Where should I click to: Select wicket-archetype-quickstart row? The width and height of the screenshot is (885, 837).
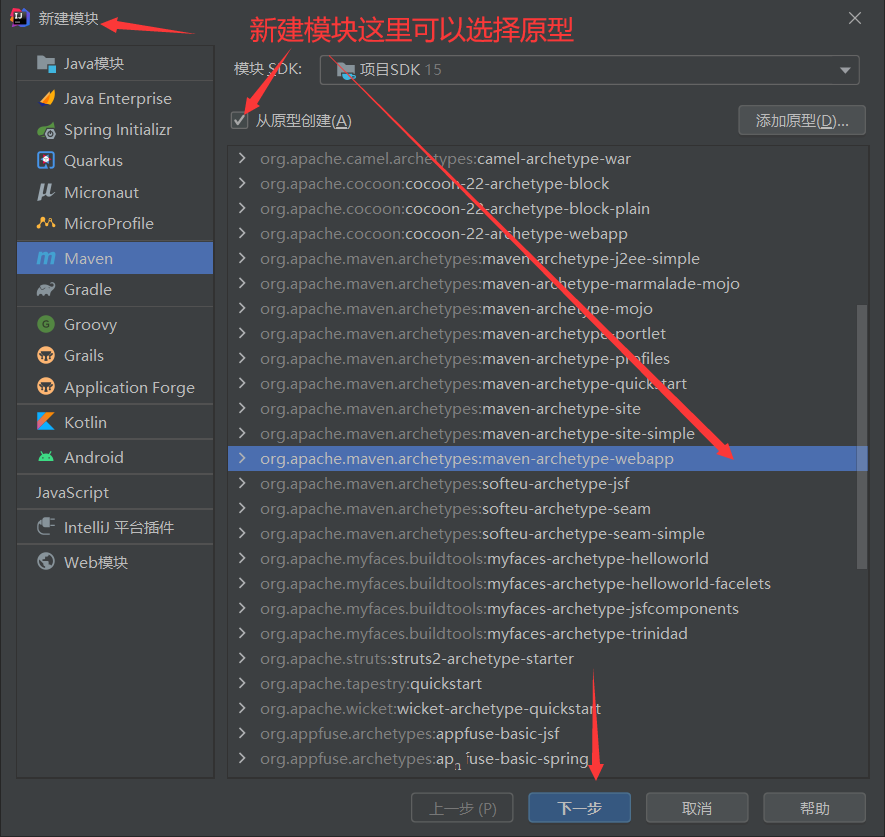pyautogui.click(x=547, y=708)
